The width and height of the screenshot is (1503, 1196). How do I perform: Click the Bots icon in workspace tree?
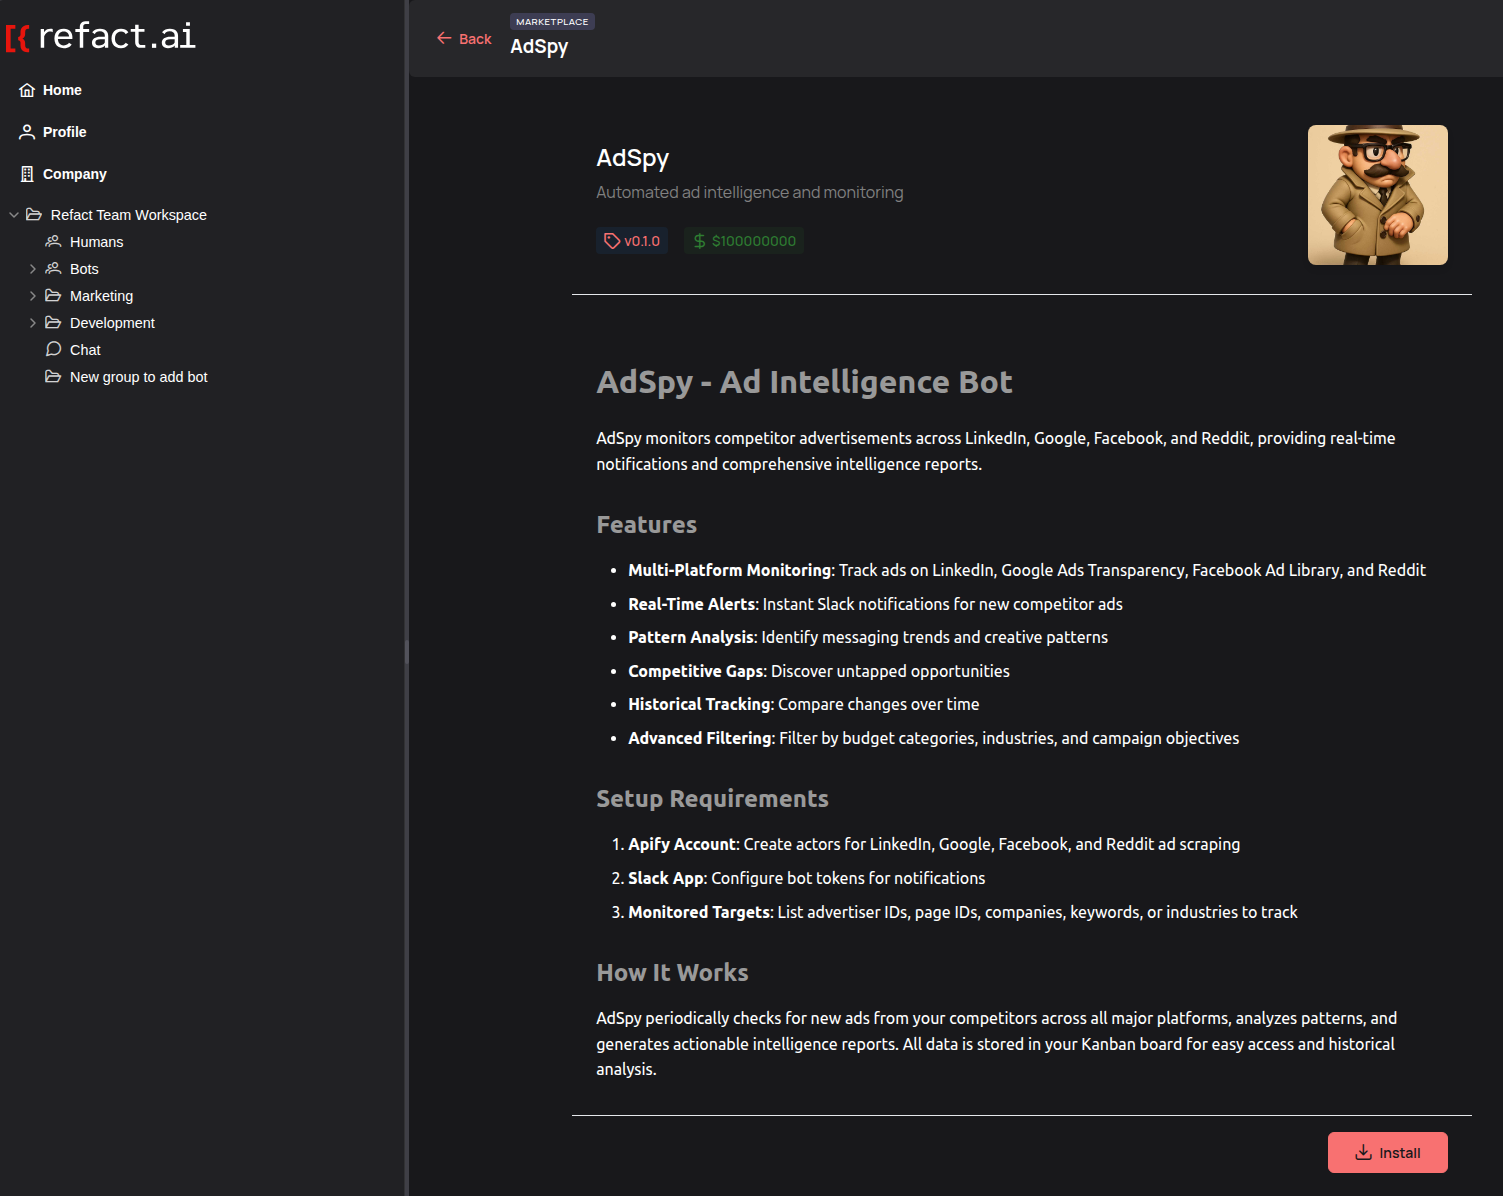(x=53, y=268)
